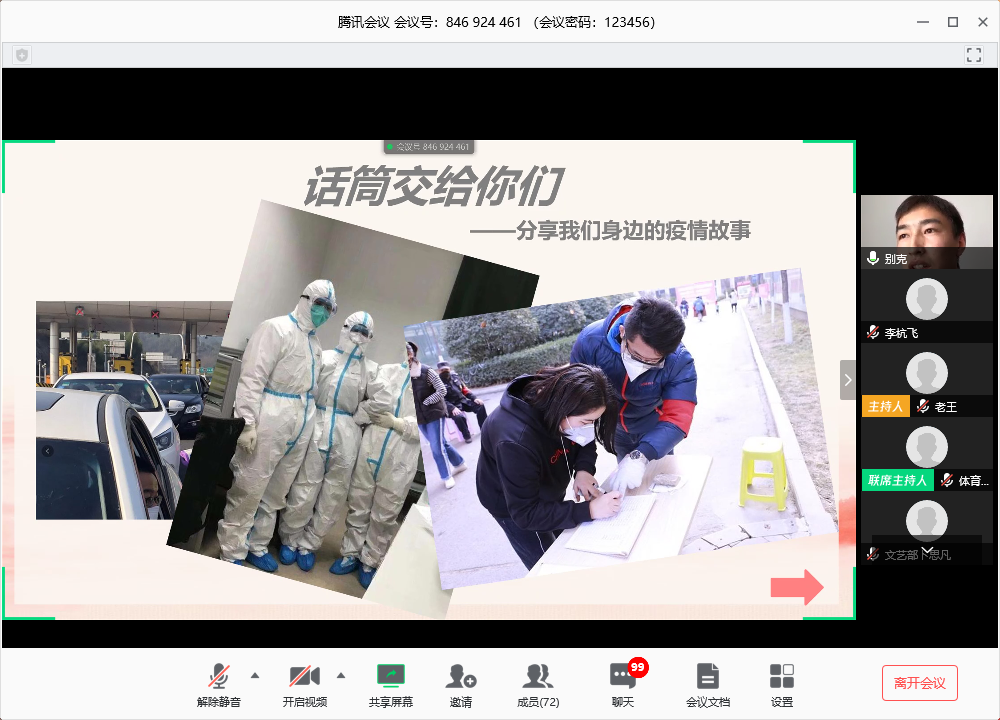The image size is (1000, 720).
Task: Click the 联席主持人 co-host label
Action: coord(897,480)
